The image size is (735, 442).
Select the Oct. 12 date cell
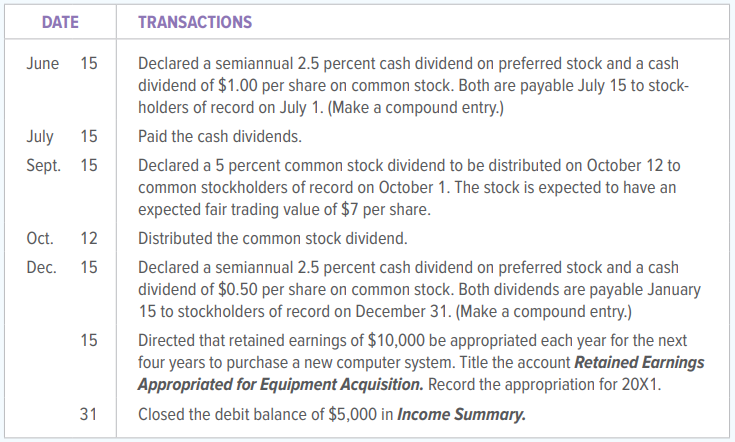click(x=62, y=239)
